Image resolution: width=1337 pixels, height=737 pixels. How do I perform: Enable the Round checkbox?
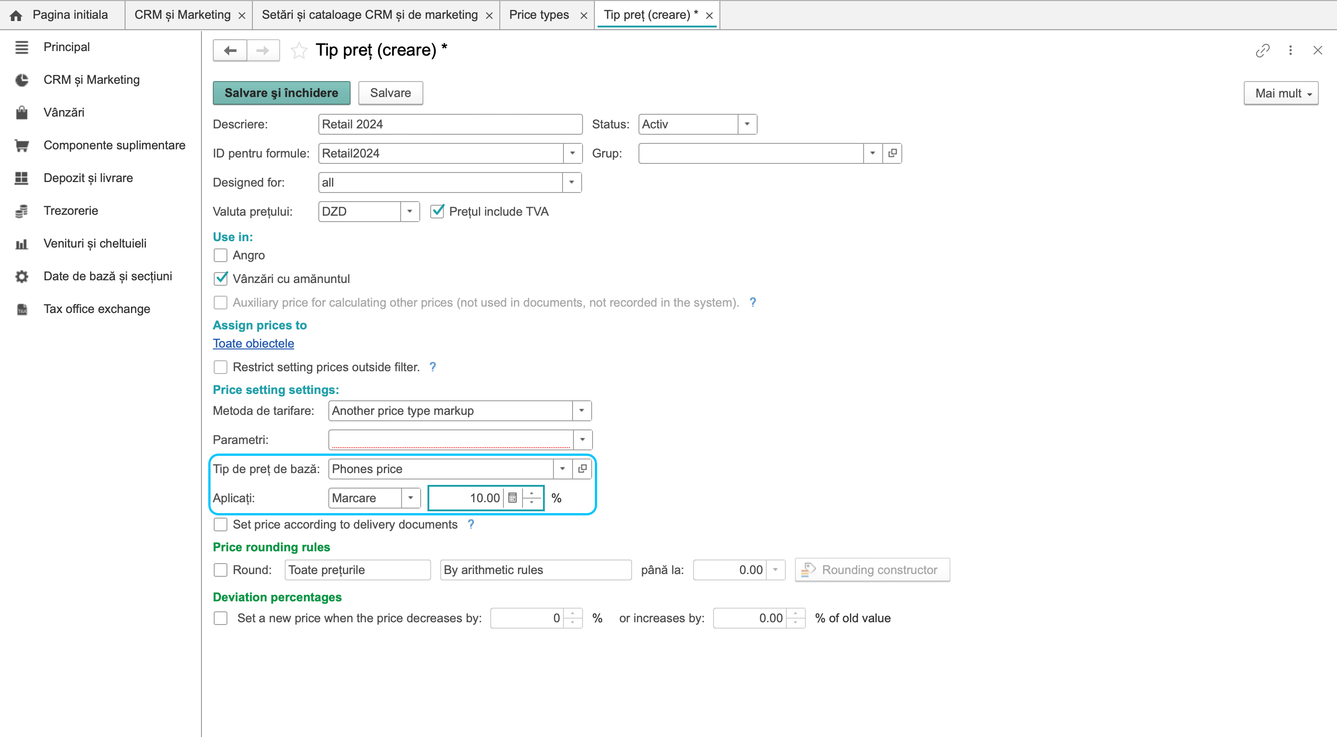click(221, 570)
